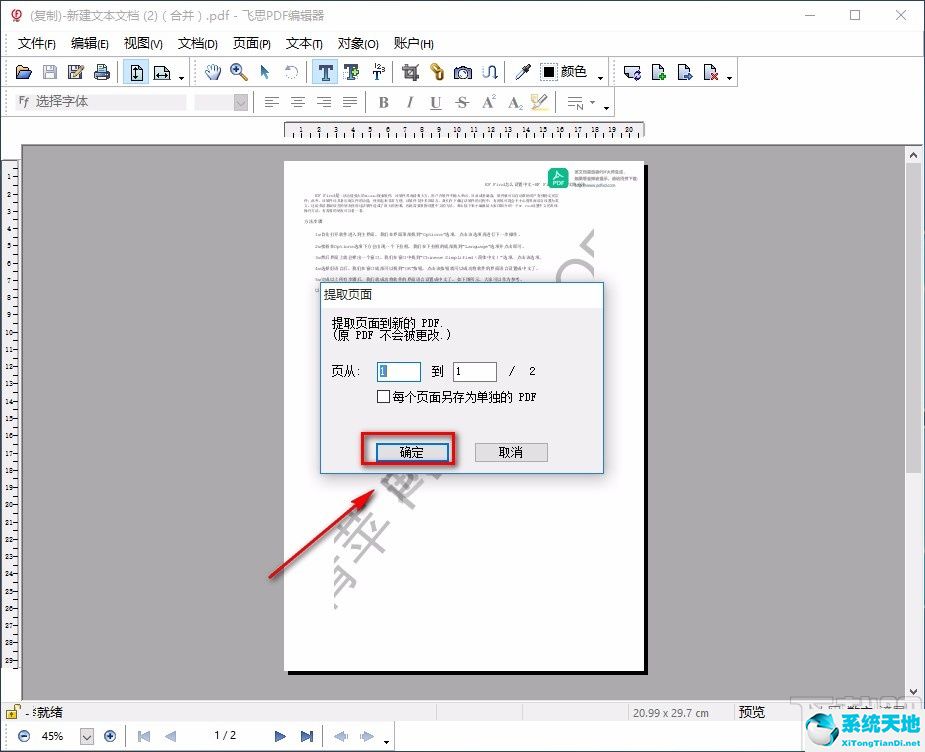Go to next page arrow

tap(280, 736)
